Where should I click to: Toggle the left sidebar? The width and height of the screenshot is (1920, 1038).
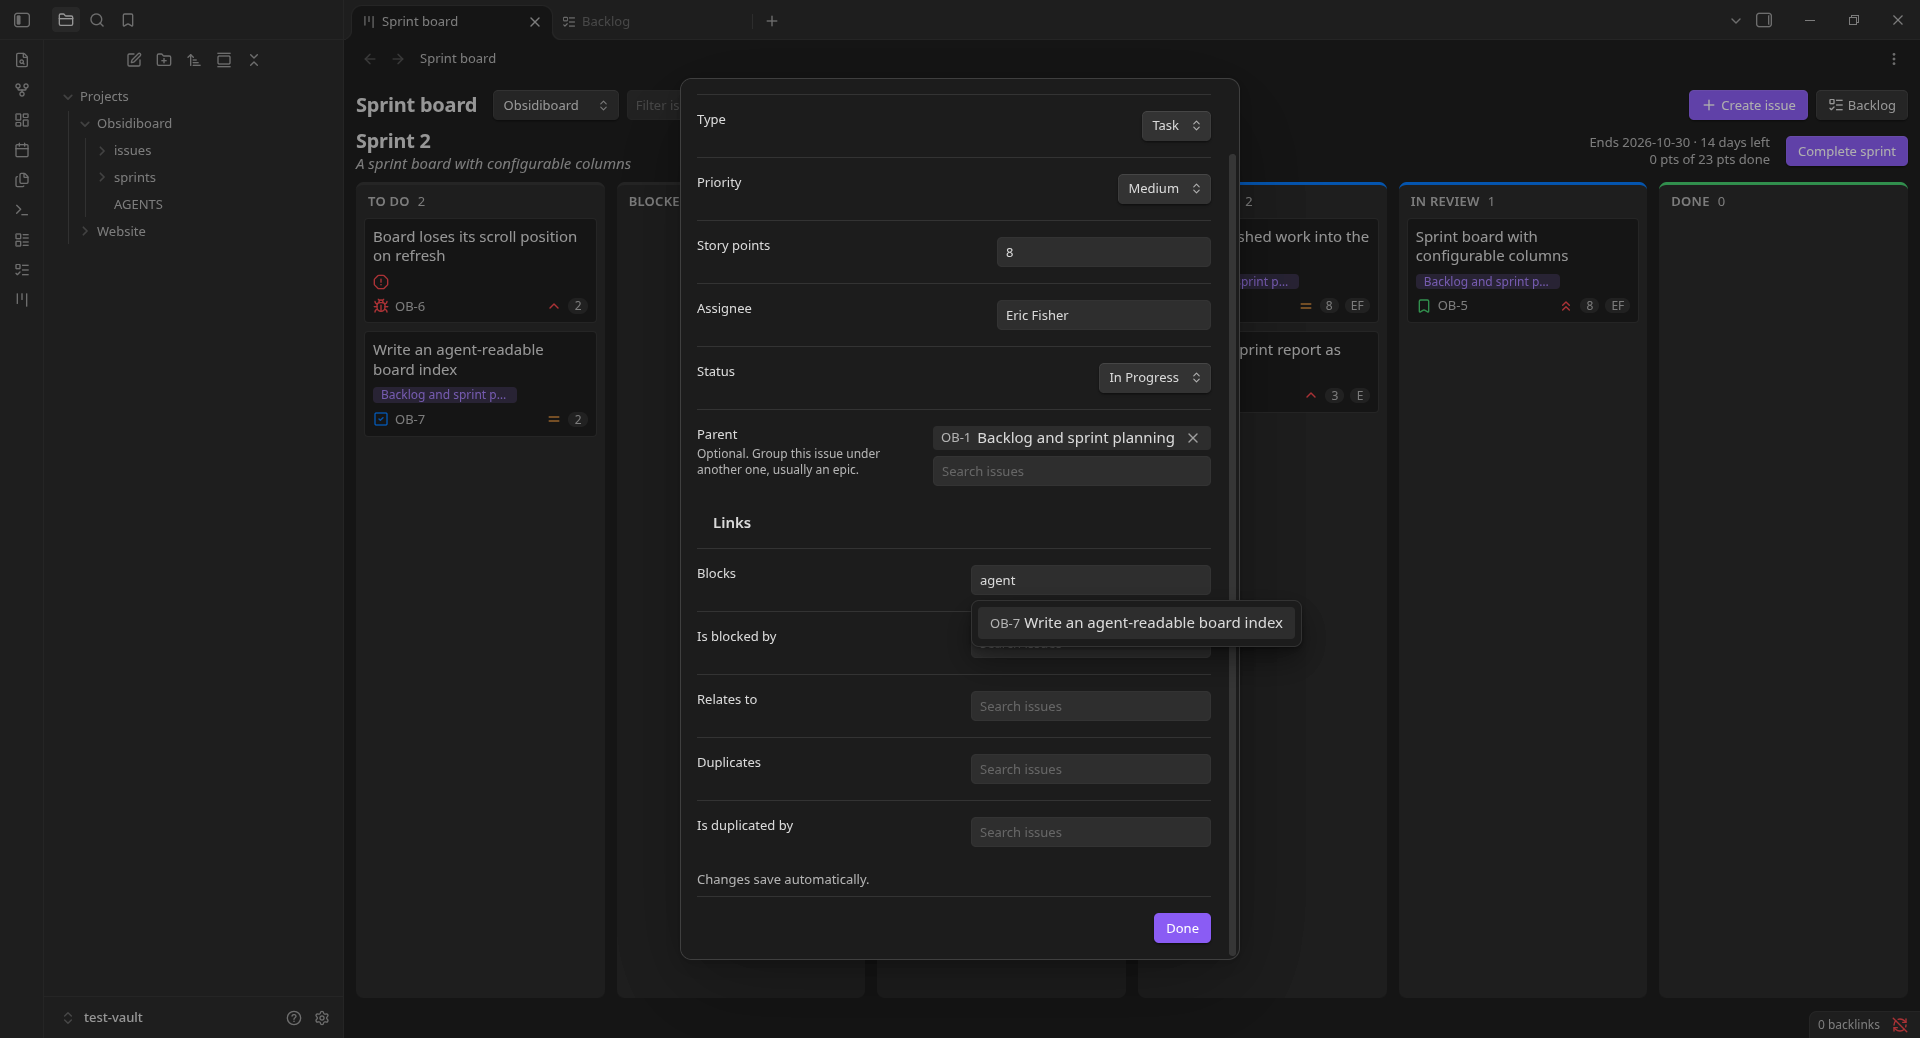click(x=22, y=20)
